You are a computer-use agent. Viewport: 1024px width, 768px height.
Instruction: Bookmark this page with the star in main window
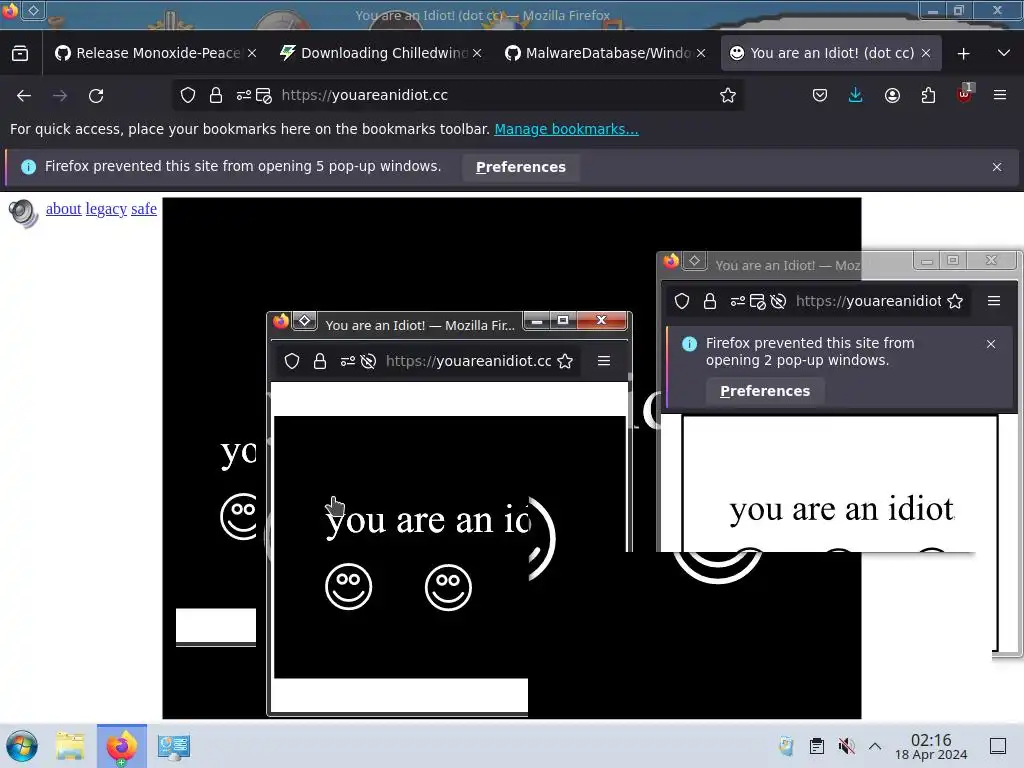click(728, 95)
